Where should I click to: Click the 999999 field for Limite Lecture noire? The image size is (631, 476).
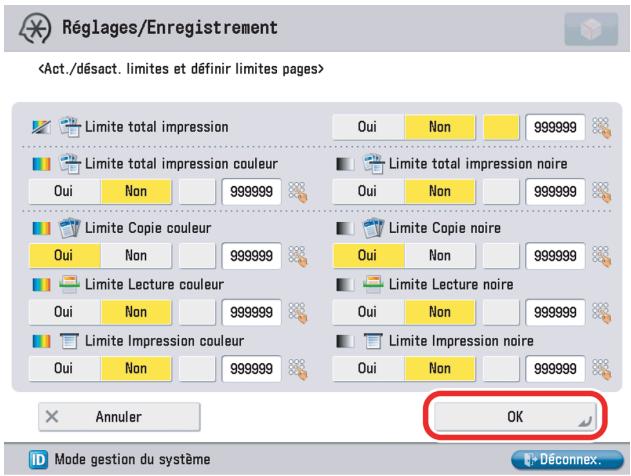[x=555, y=313]
